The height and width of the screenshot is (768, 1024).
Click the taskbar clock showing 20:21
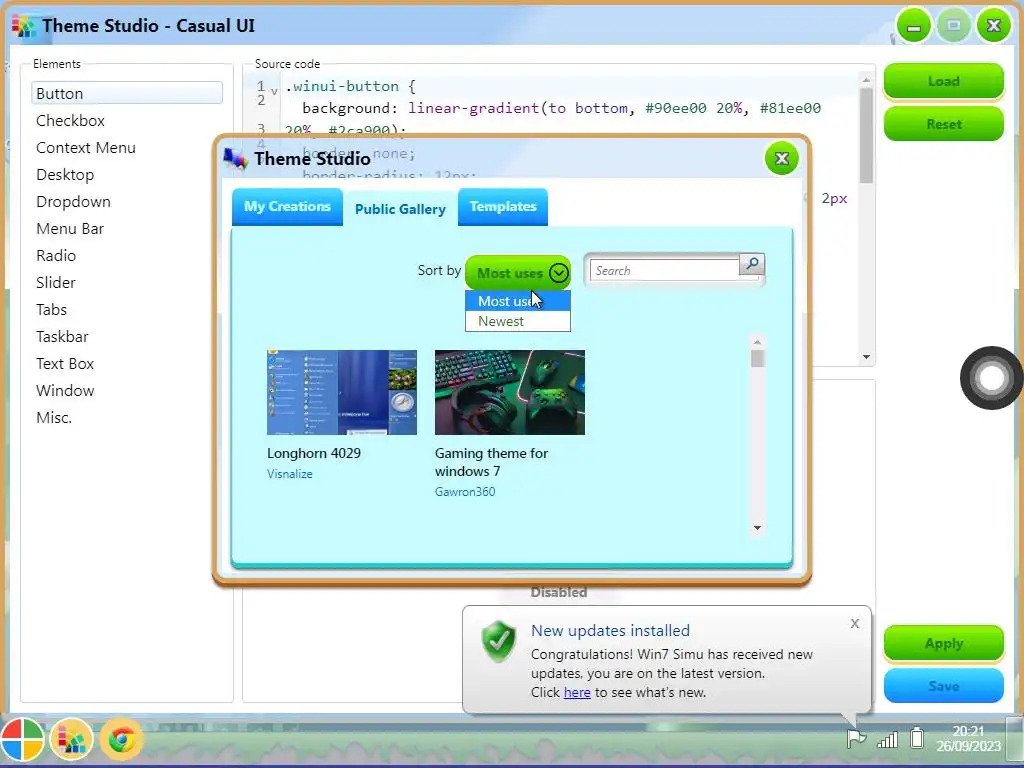click(x=968, y=739)
